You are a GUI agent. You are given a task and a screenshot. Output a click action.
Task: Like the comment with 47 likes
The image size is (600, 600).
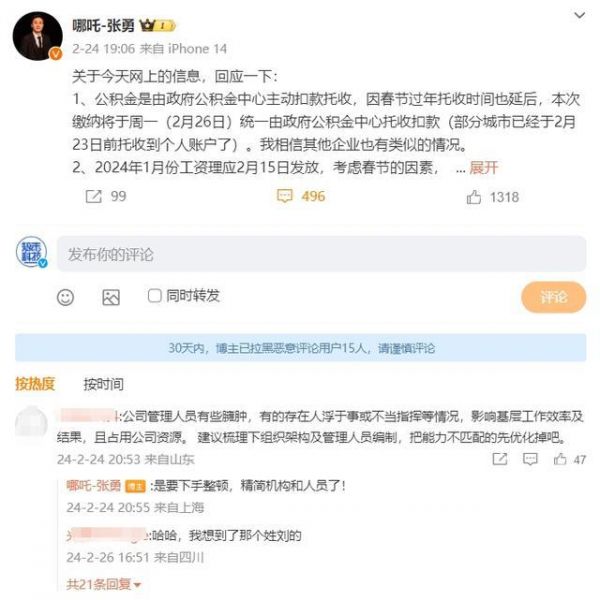[x=560, y=458]
